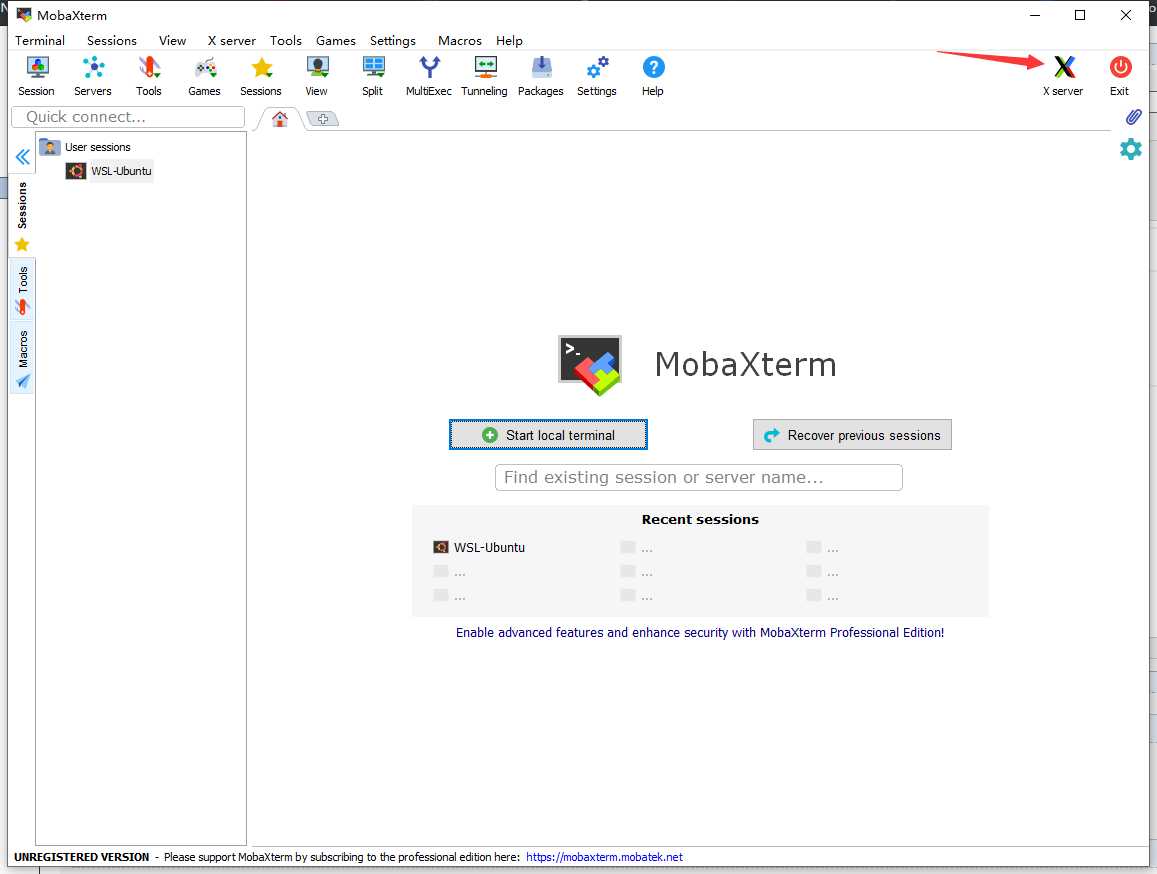Focus the Find existing session search box
The height and width of the screenshot is (874, 1157).
(699, 478)
